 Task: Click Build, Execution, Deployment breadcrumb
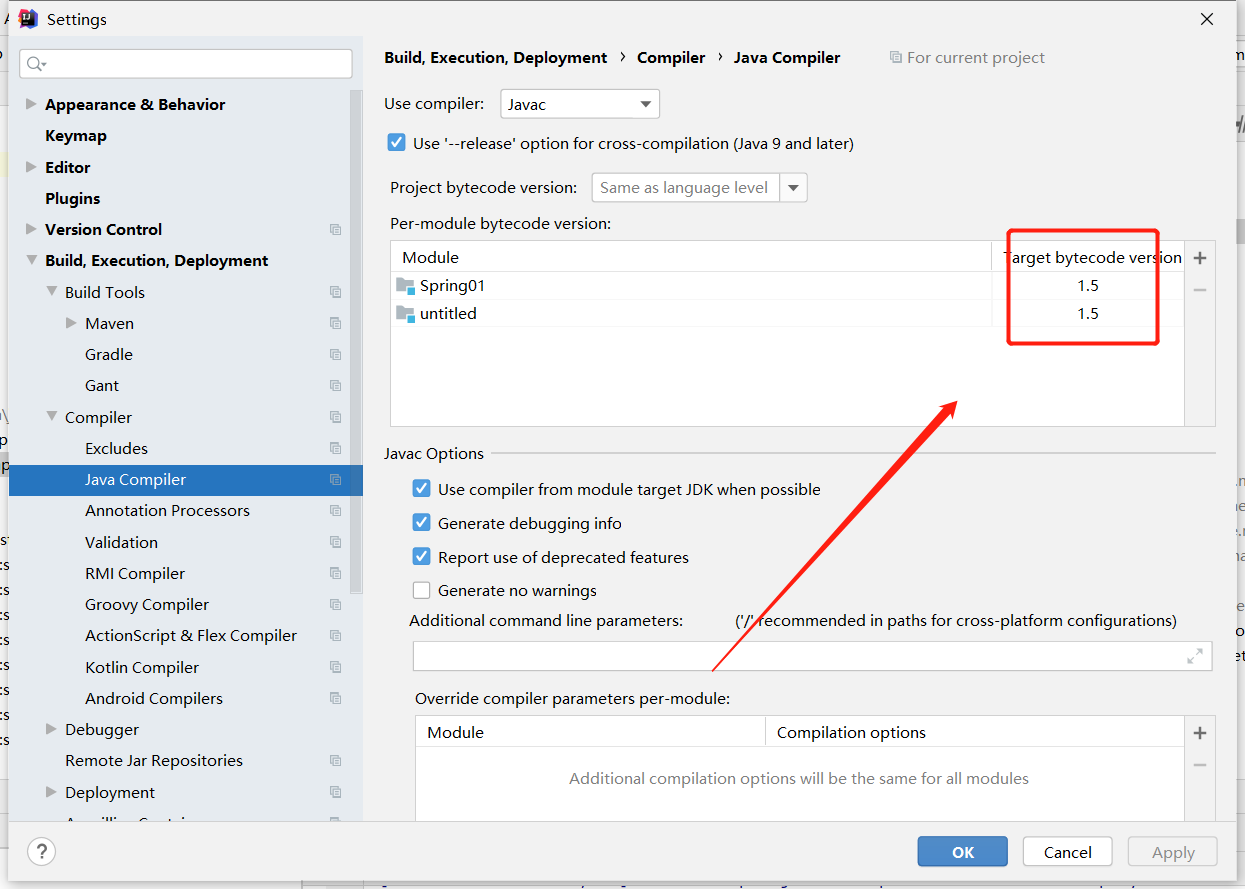point(496,58)
